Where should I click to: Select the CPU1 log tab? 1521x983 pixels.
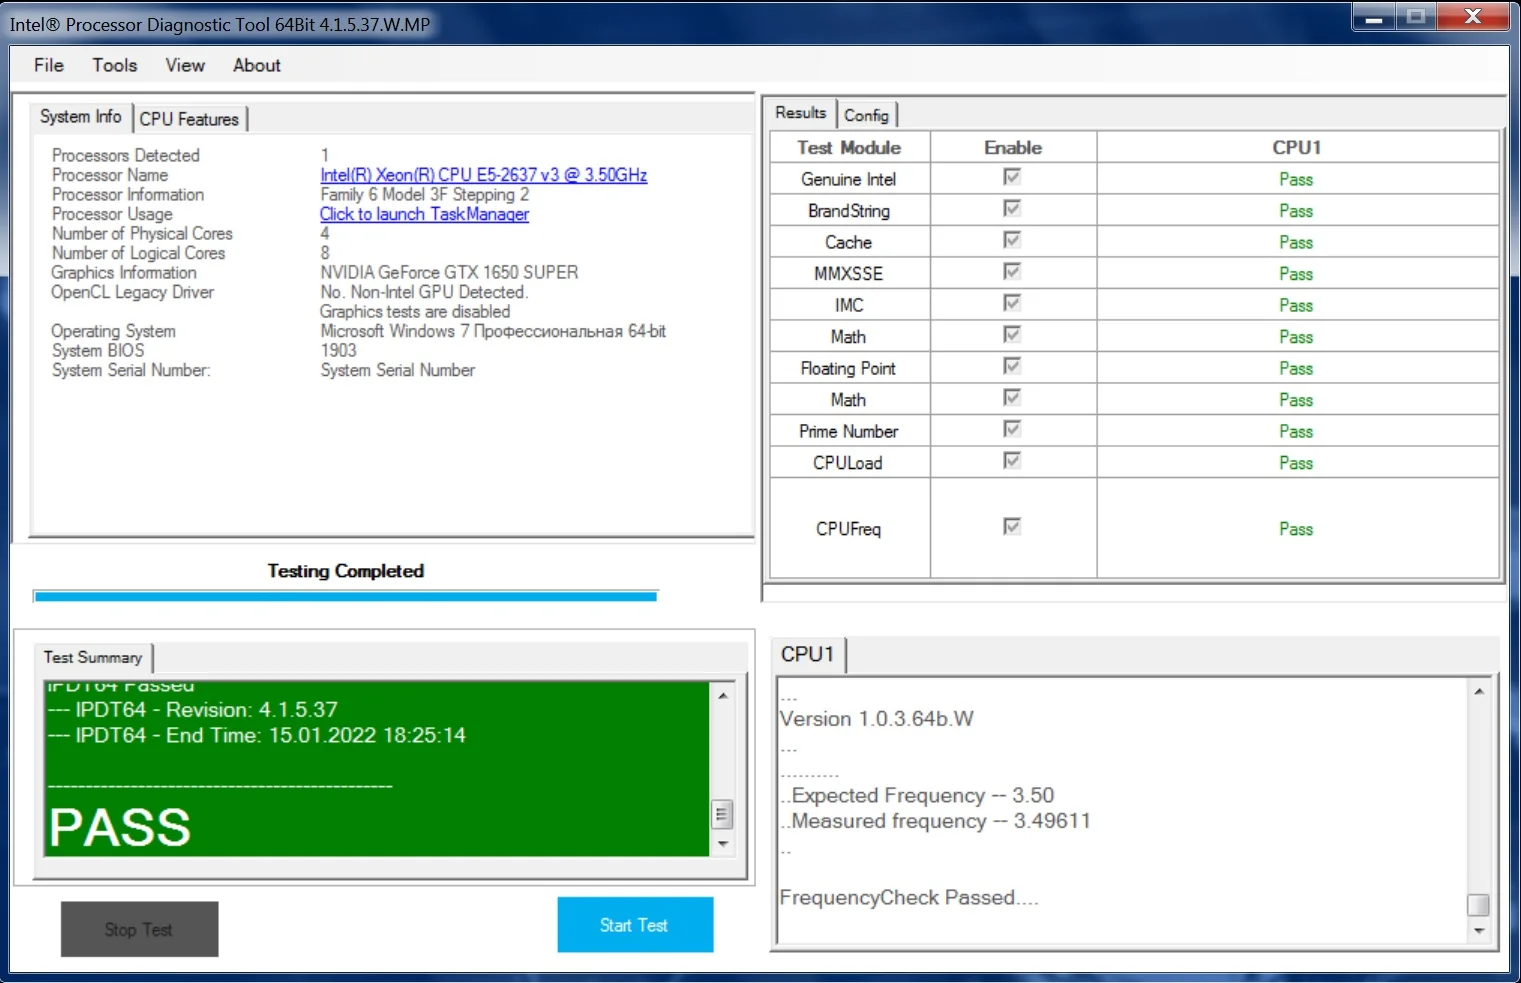(807, 654)
